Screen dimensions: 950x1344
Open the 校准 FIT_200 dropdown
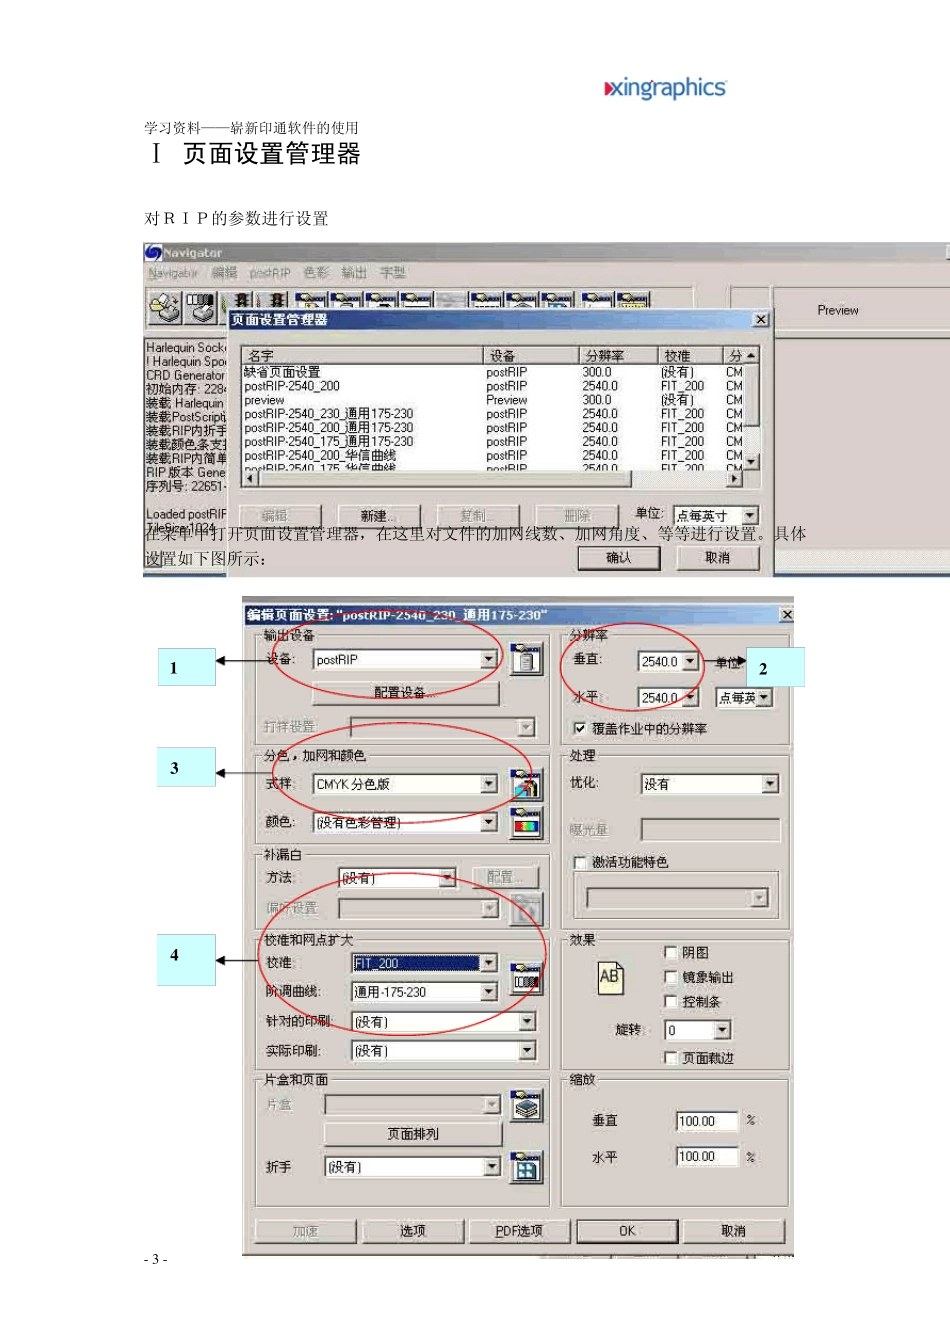[488, 963]
